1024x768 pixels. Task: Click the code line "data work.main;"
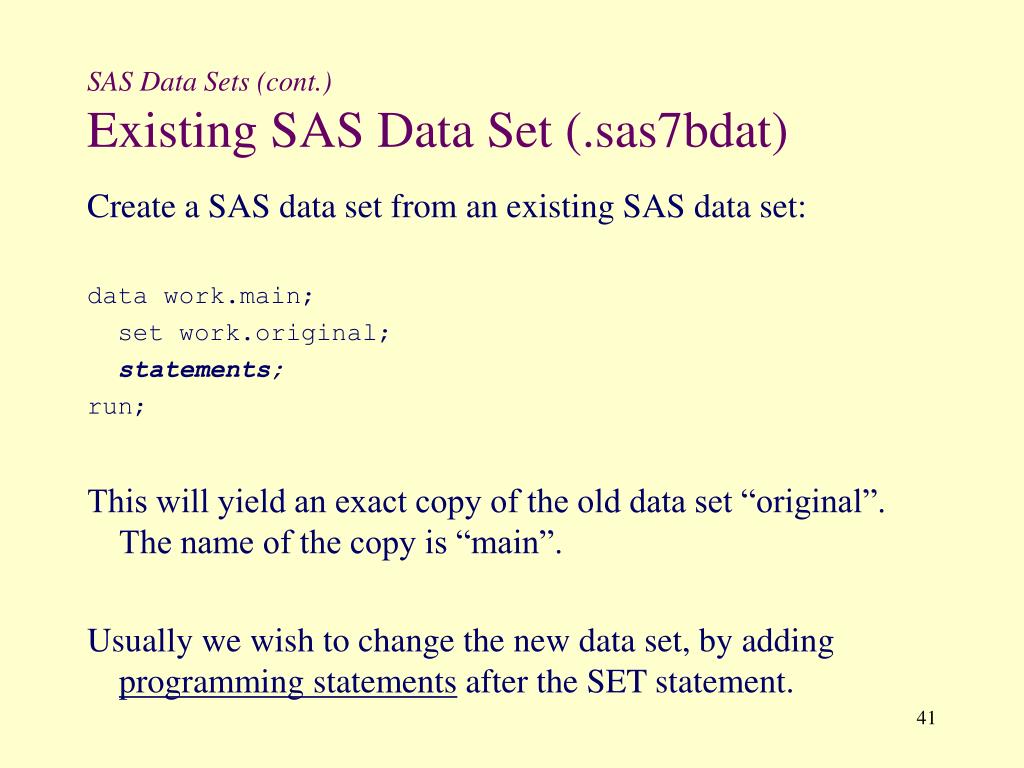(201, 296)
